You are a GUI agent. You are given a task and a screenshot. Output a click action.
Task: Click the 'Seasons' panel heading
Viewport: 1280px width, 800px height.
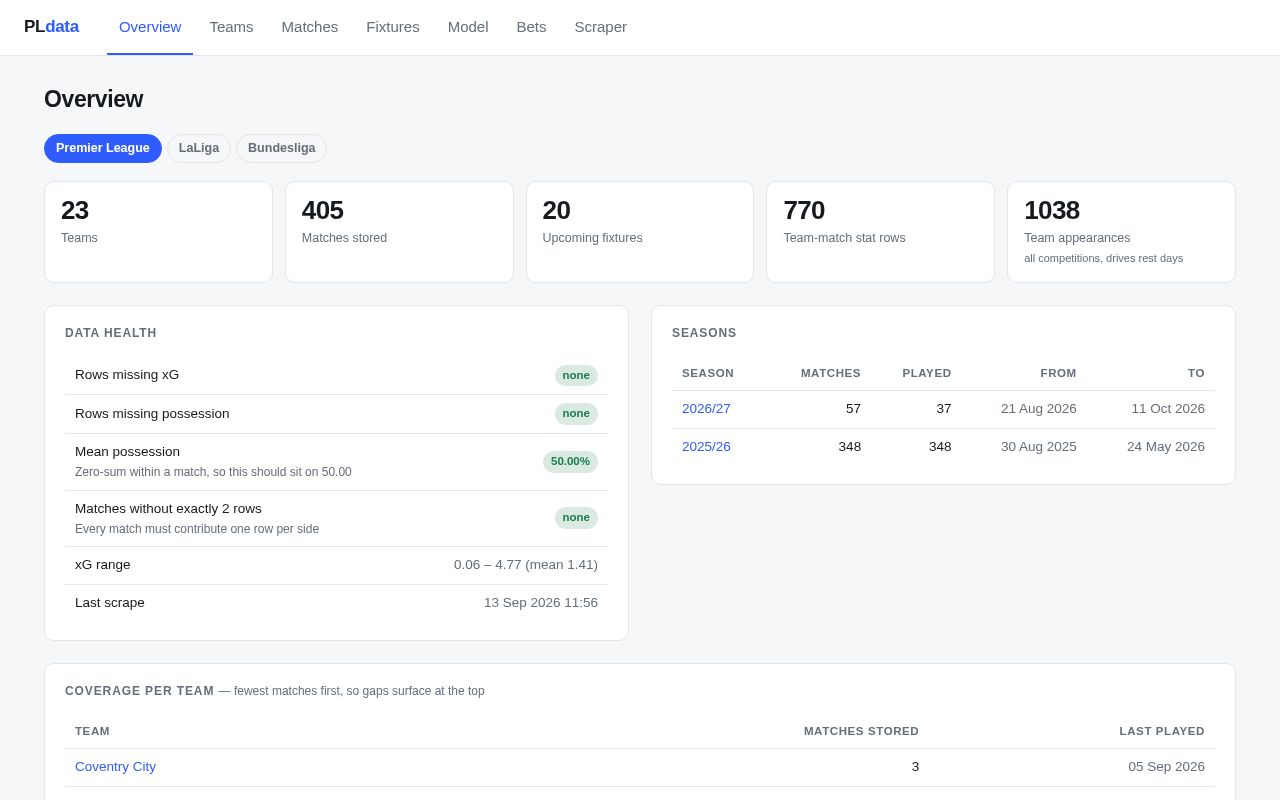pyautogui.click(x=704, y=333)
